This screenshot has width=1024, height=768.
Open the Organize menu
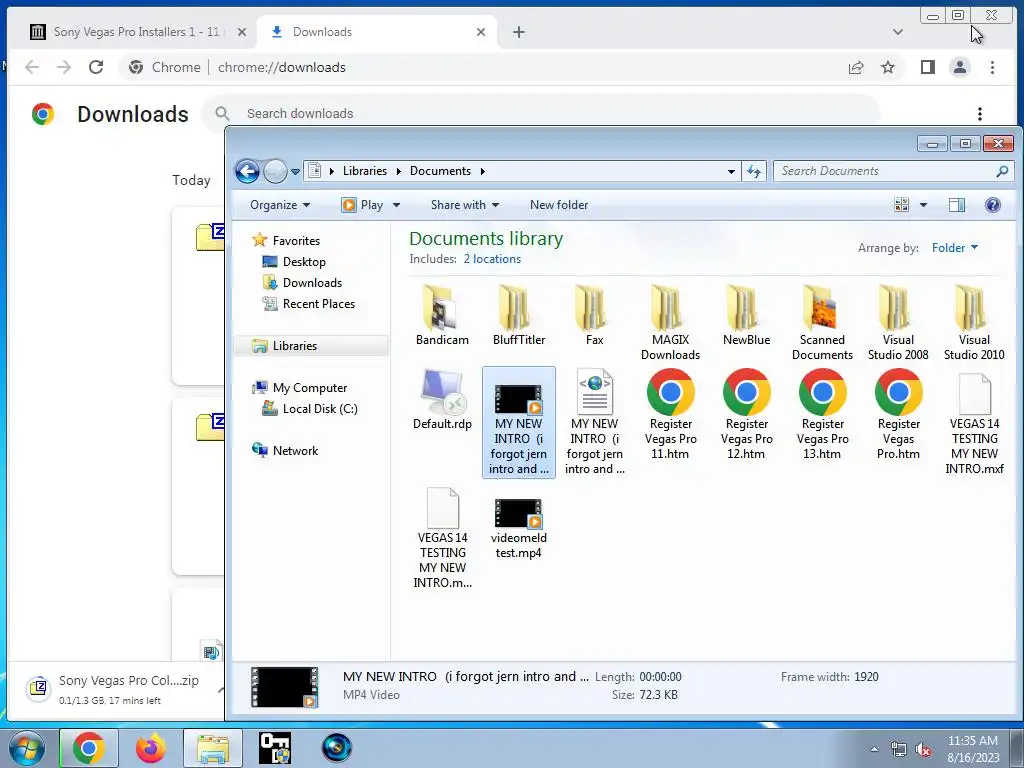tap(280, 205)
